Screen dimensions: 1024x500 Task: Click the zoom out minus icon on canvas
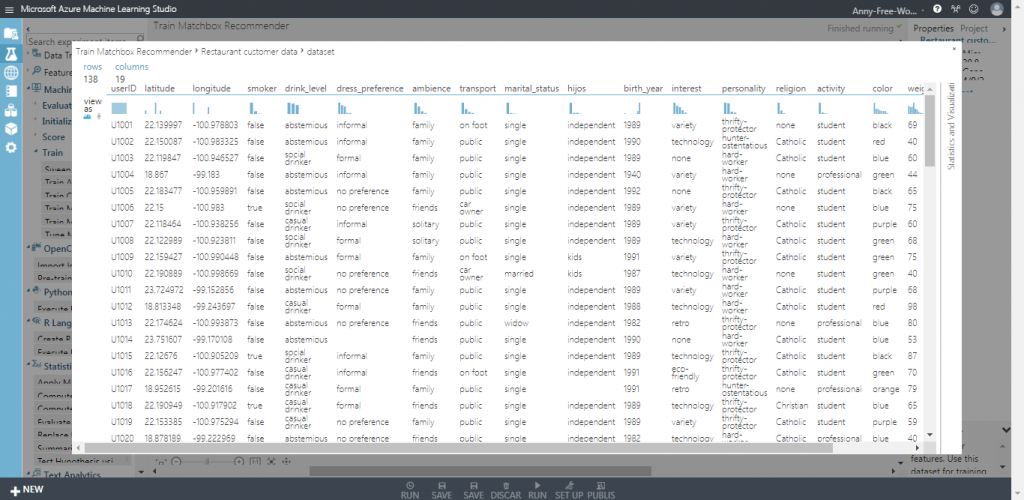click(176, 461)
